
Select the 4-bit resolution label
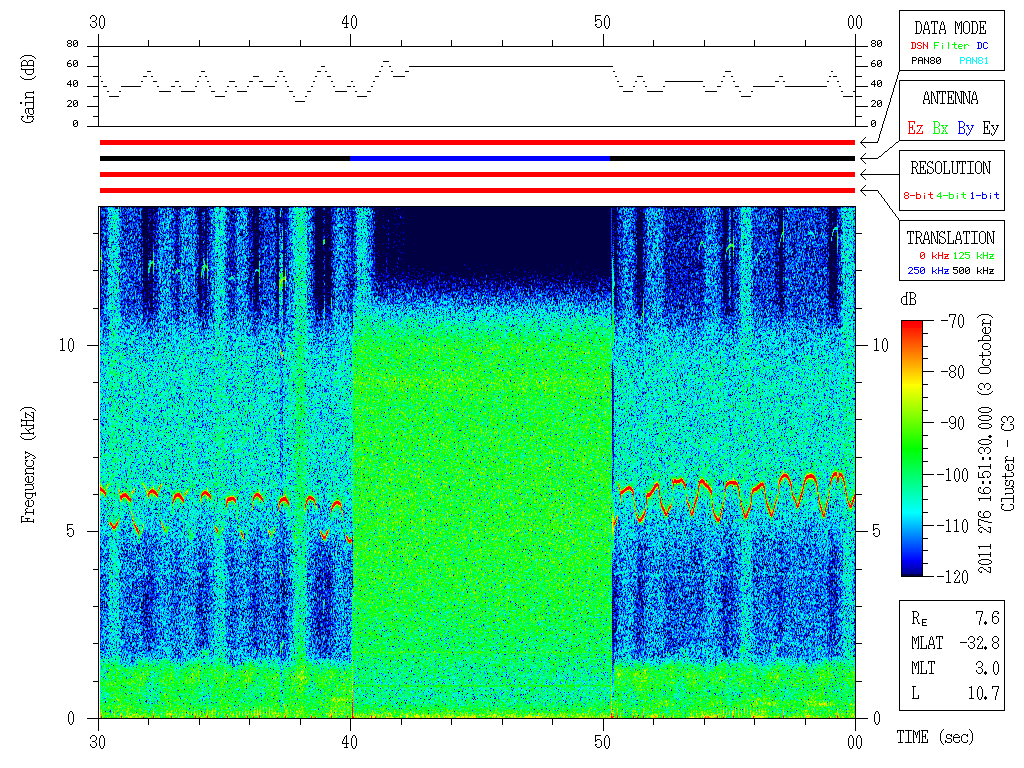(951, 196)
